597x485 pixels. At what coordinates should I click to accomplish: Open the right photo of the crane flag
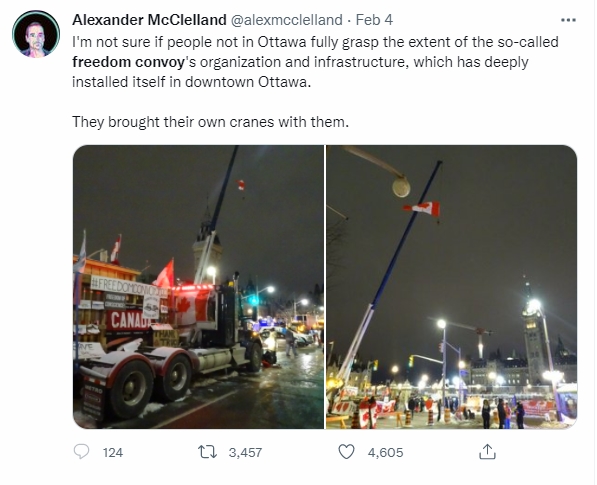coord(452,287)
